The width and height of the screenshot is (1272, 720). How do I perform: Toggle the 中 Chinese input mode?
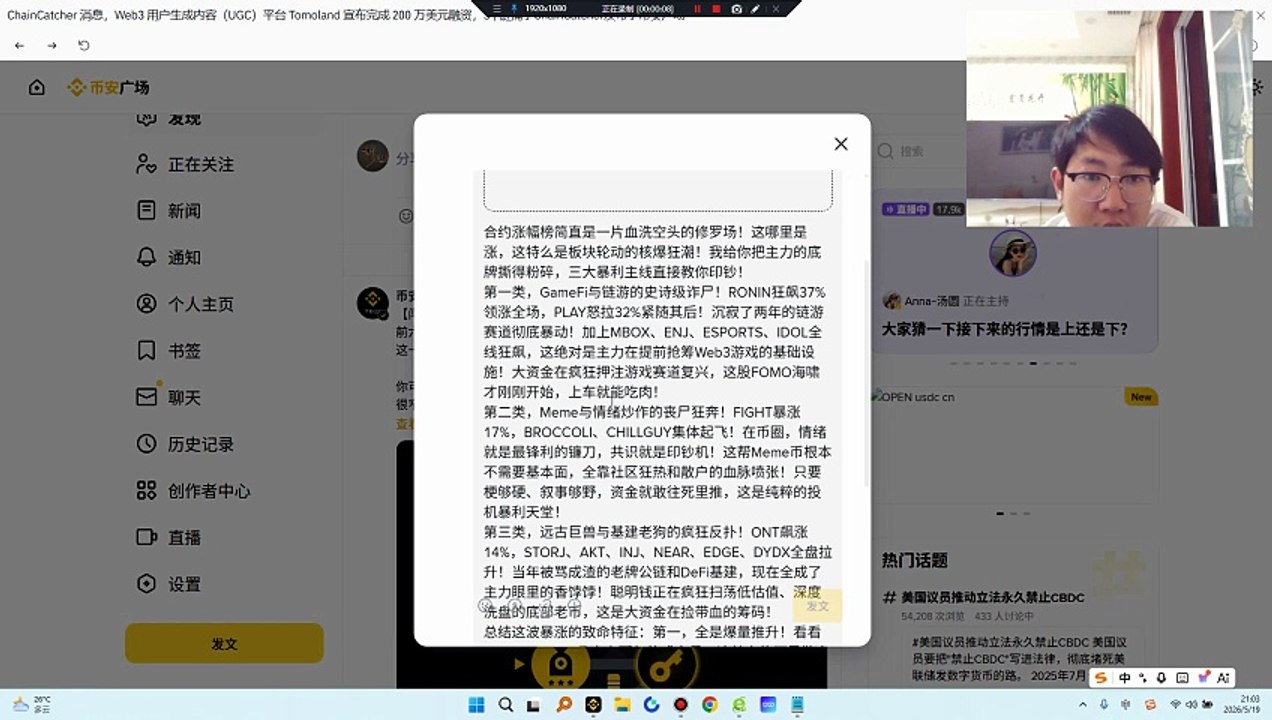coord(1125,678)
